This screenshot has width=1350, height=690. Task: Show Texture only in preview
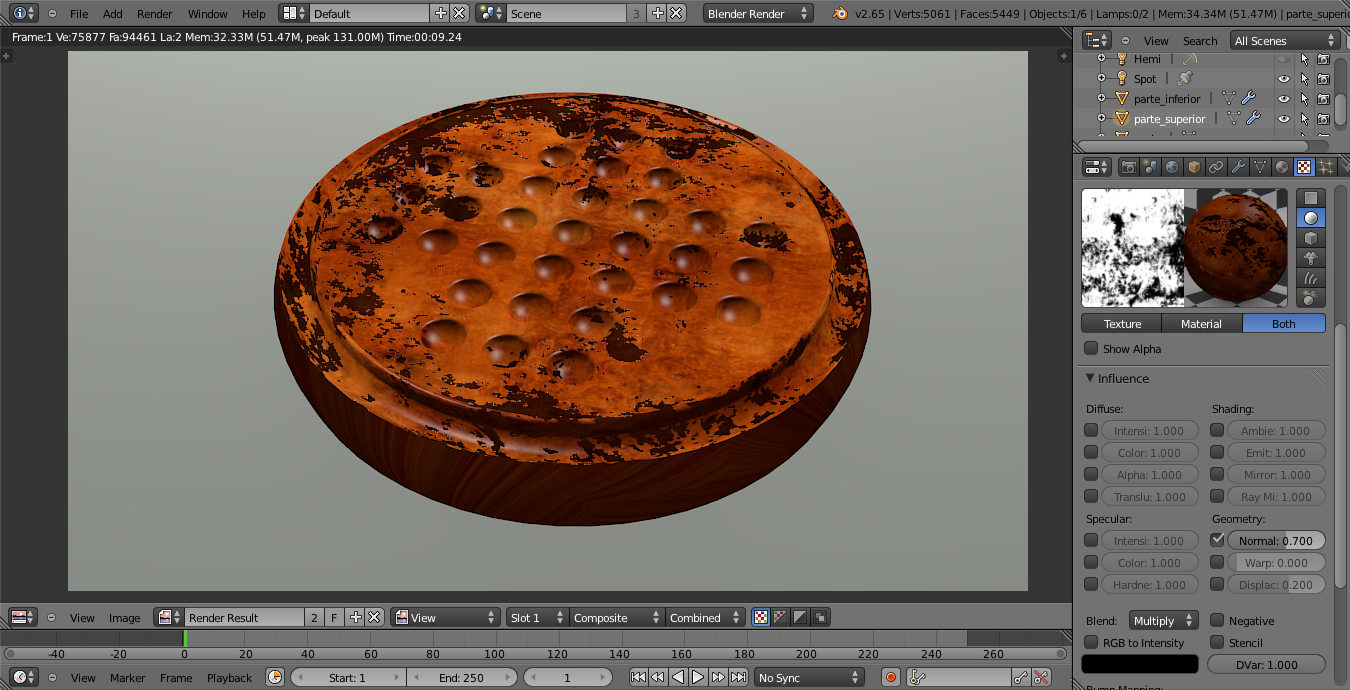(x=1122, y=324)
